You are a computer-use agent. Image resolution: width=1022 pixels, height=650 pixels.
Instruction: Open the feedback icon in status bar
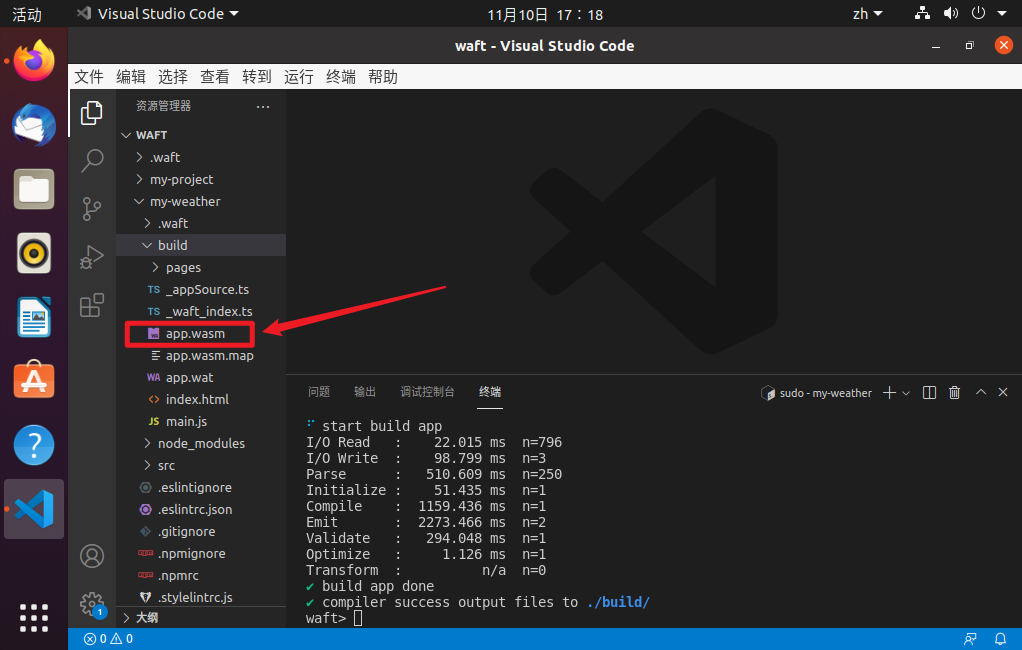(x=970, y=639)
